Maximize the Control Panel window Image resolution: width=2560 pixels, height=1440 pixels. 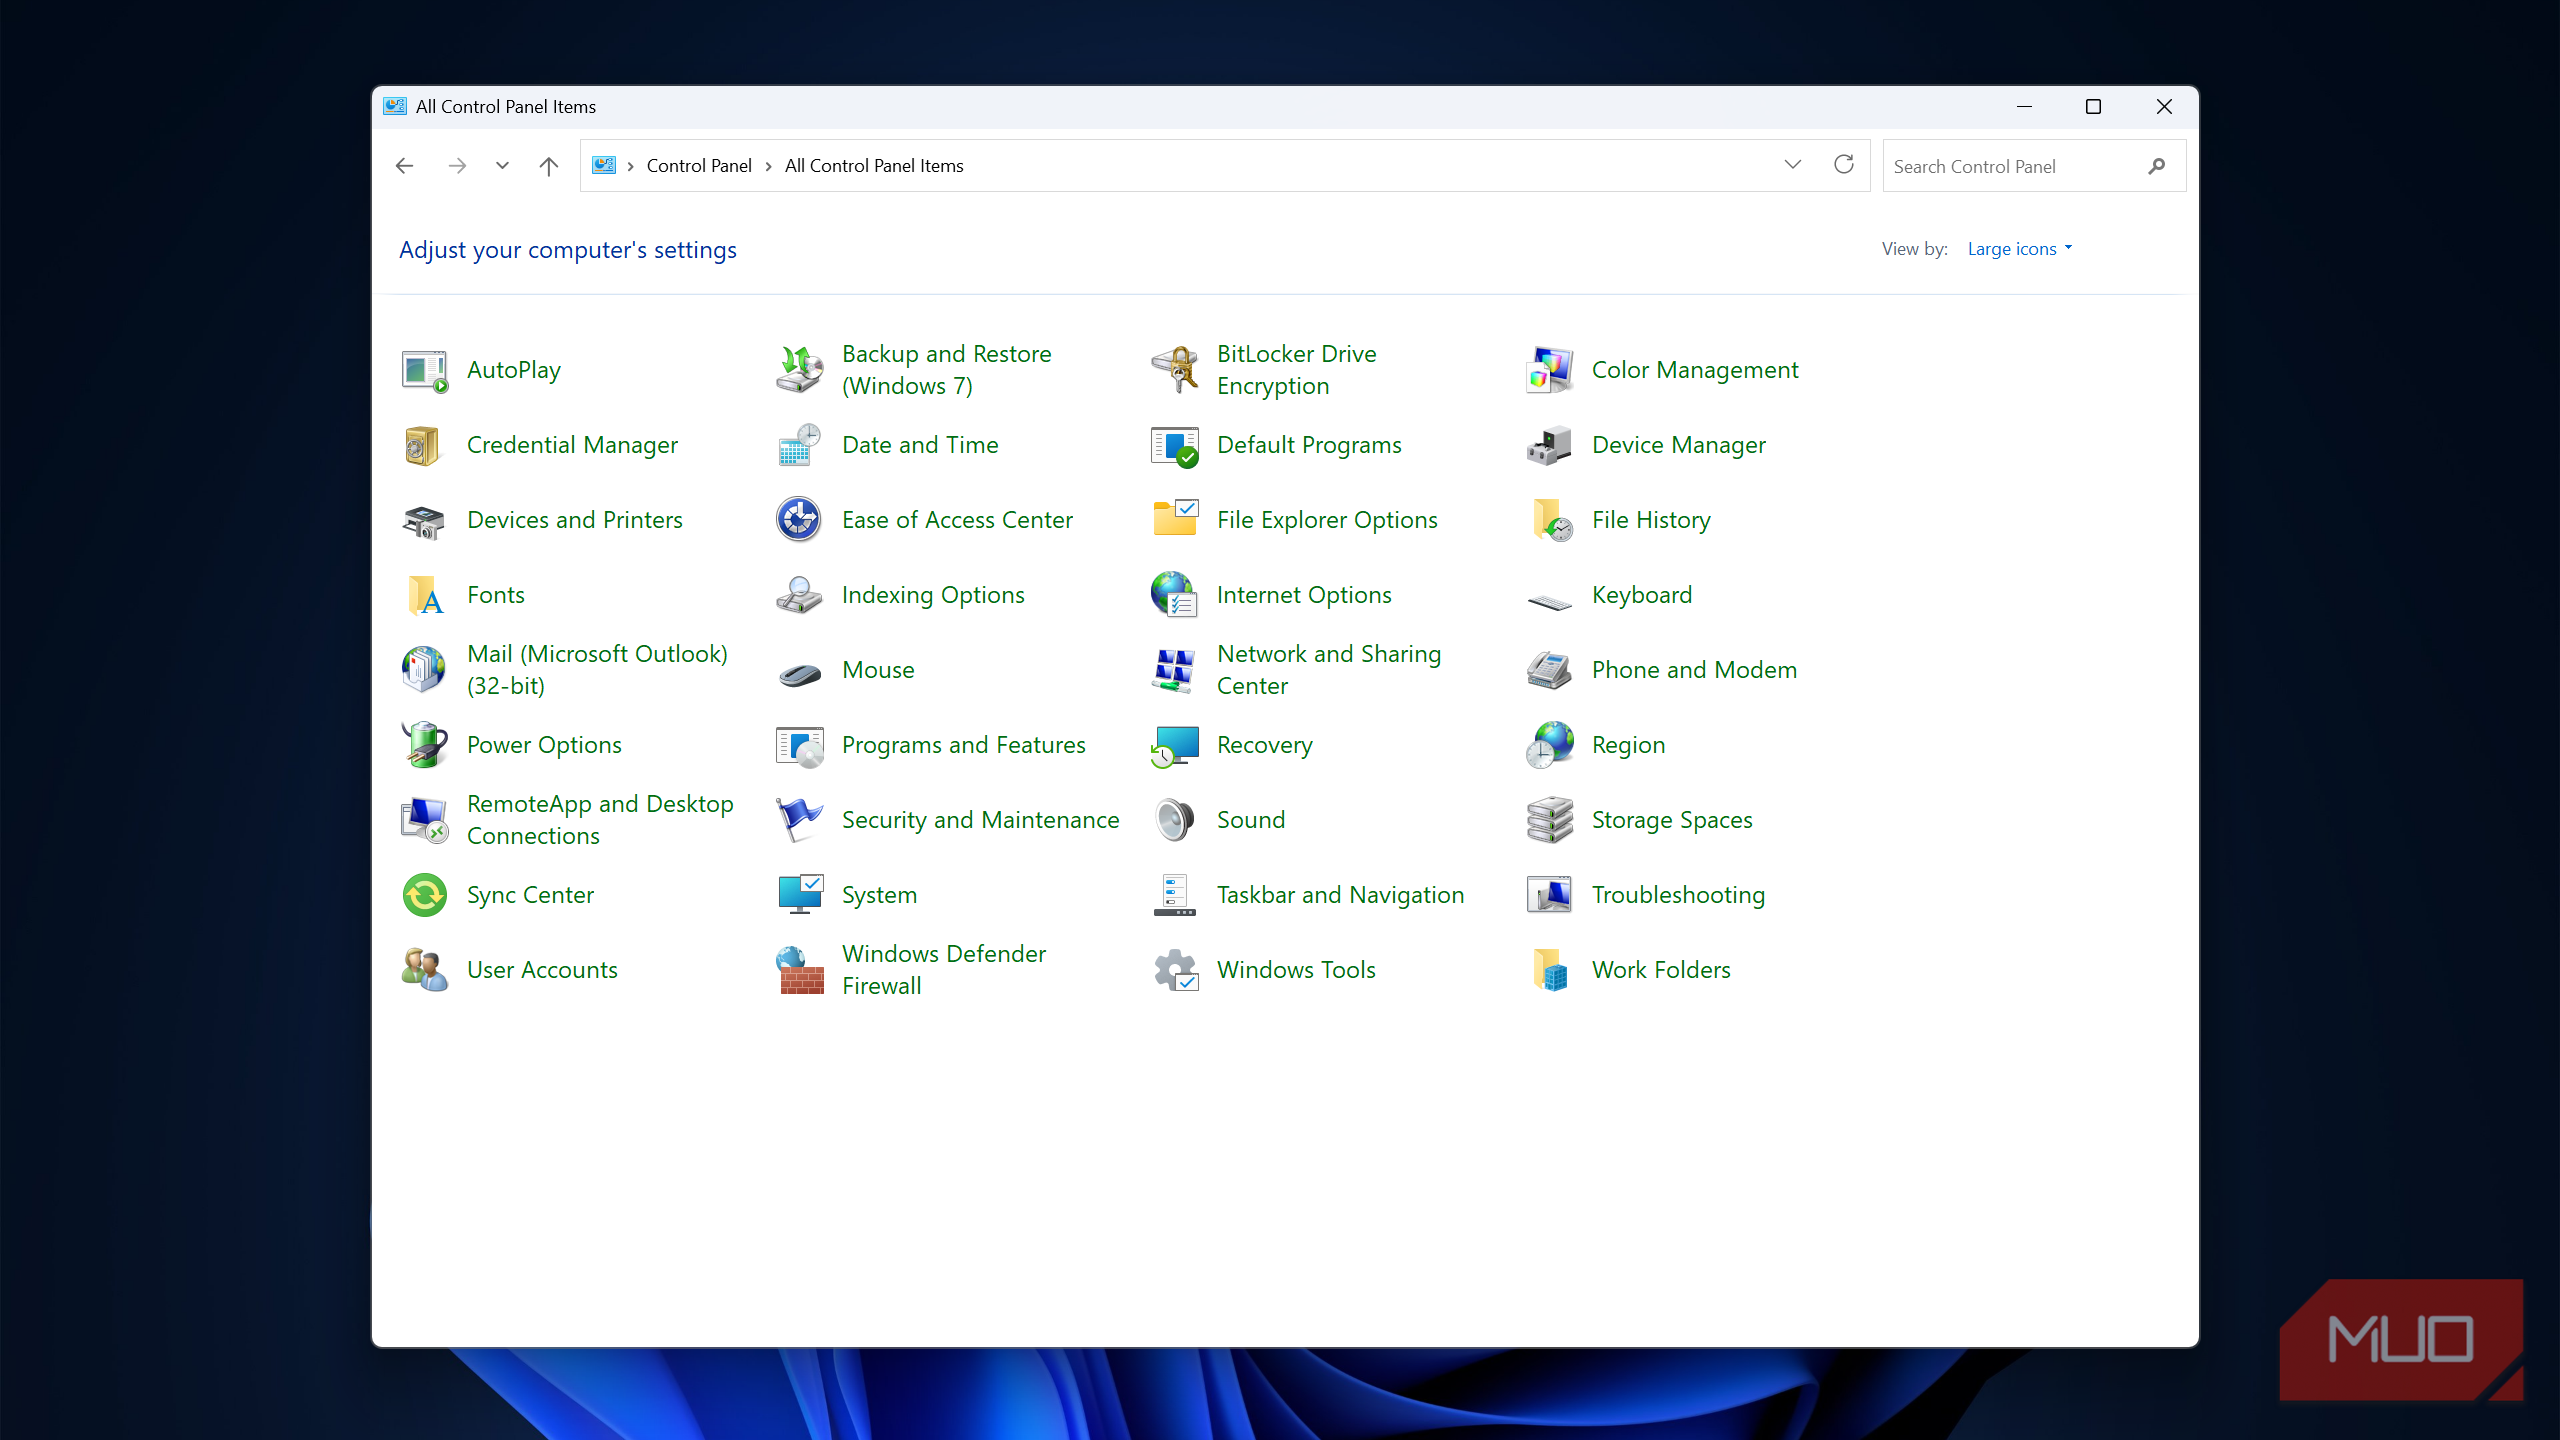2093,107
